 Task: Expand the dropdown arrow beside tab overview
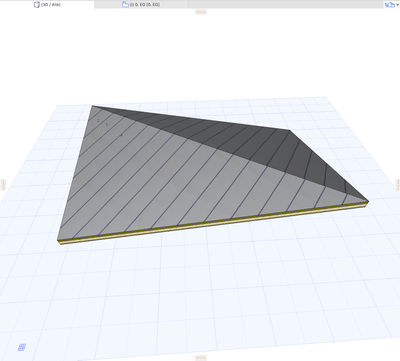[x=397, y=5]
